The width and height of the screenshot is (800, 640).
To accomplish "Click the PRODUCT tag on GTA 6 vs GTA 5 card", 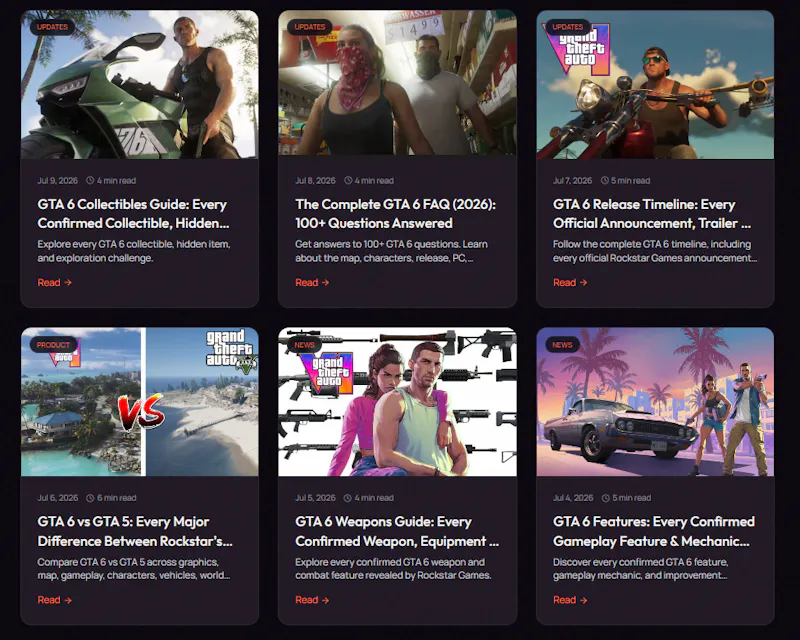I will tap(53, 345).
